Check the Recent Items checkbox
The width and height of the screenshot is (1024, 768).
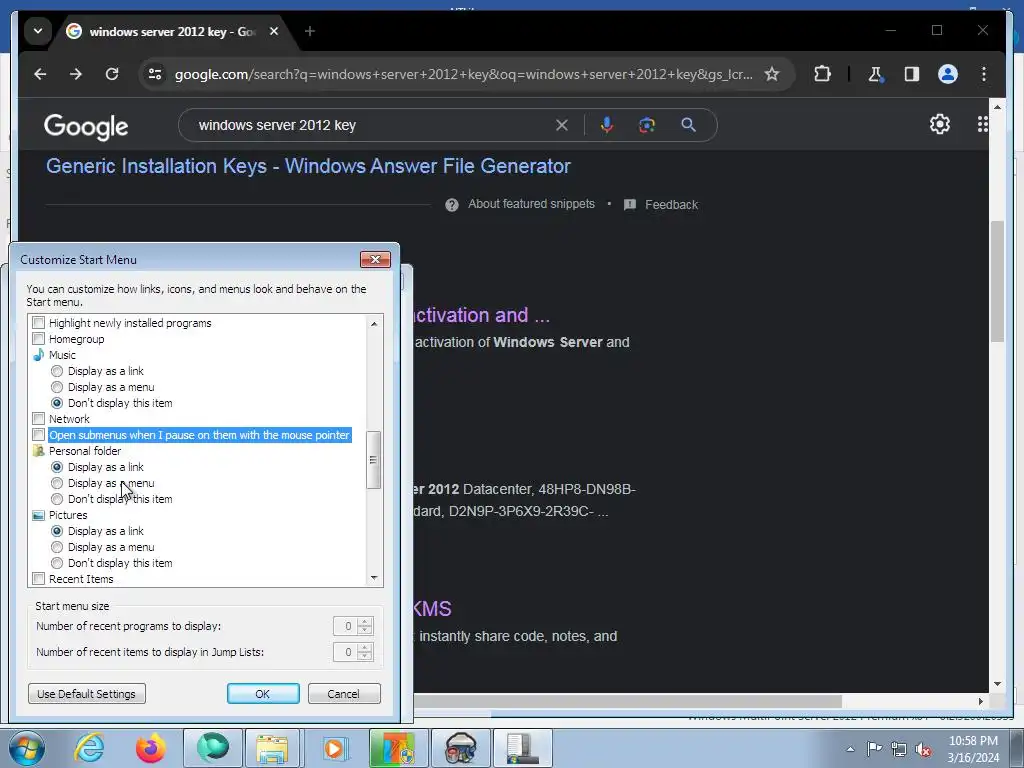pos(39,579)
